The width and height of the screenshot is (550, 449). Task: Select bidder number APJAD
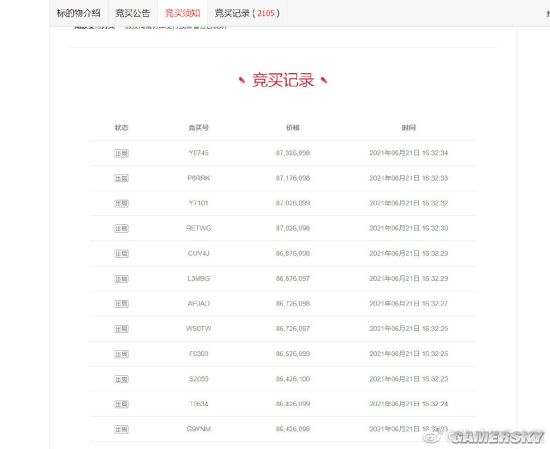point(199,303)
